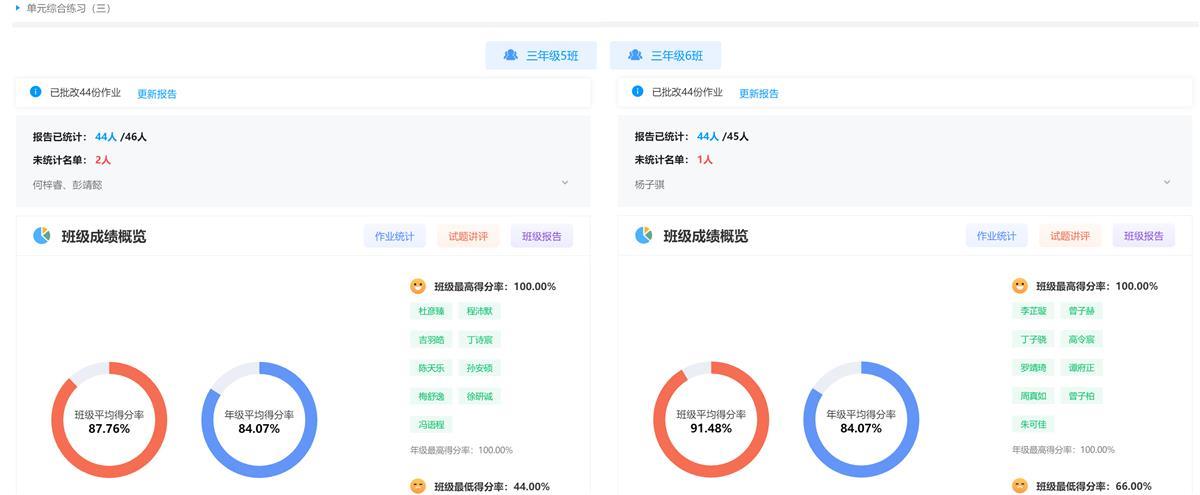Image resolution: width=1200 pixels, height=495 pixels.
Task: Click the smiley face icon above 陈天乐's list
Action: [418, 286]
